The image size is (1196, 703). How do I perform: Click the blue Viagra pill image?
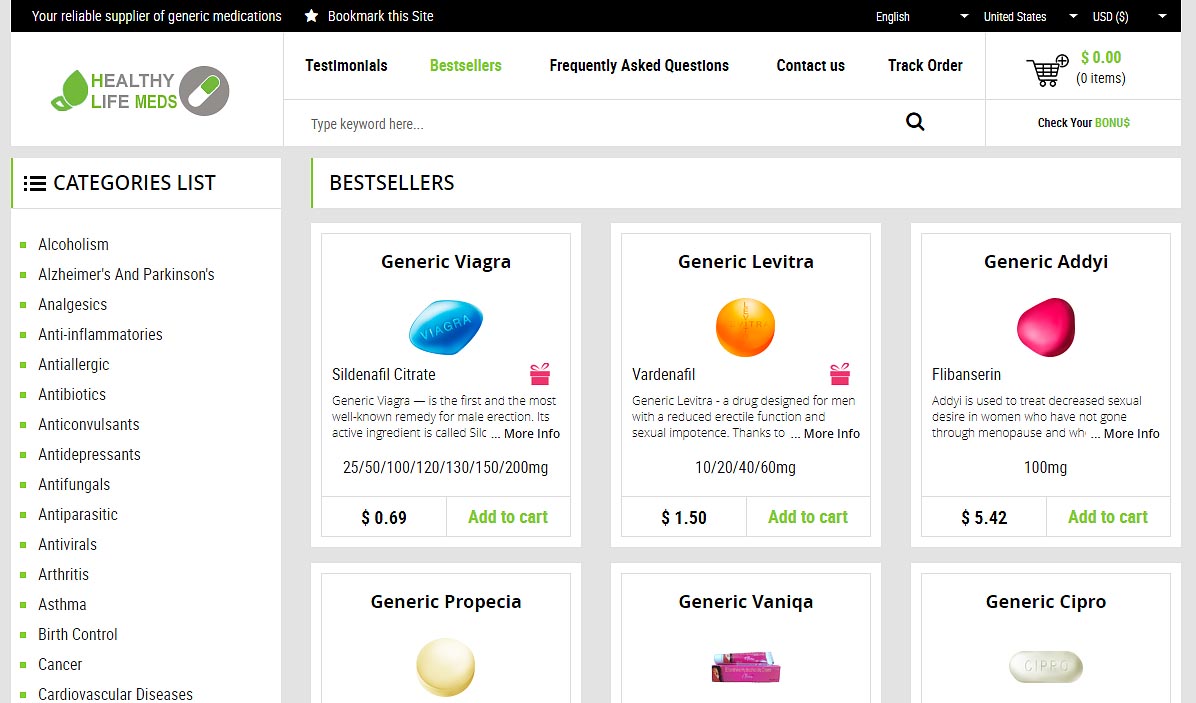(x=446, y=326)
